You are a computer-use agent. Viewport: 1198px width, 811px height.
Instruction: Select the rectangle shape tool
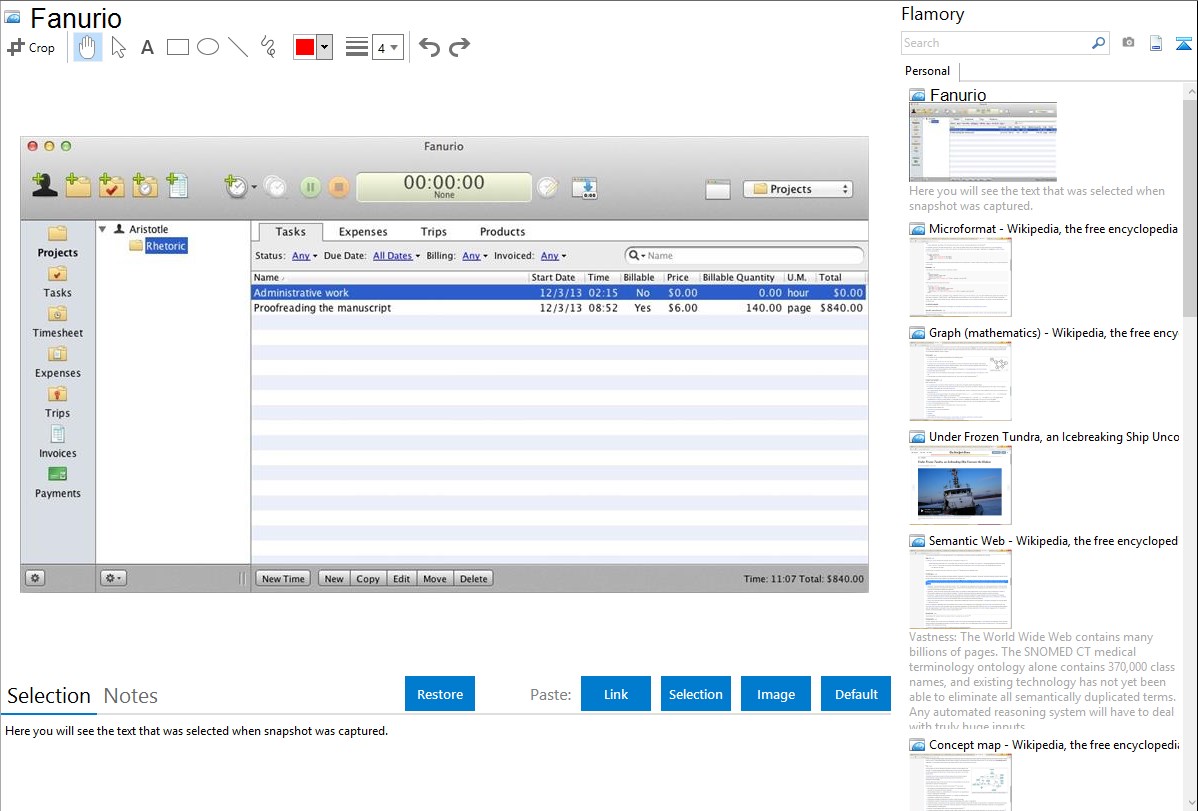pyautogui.click(x=177, y=47)
